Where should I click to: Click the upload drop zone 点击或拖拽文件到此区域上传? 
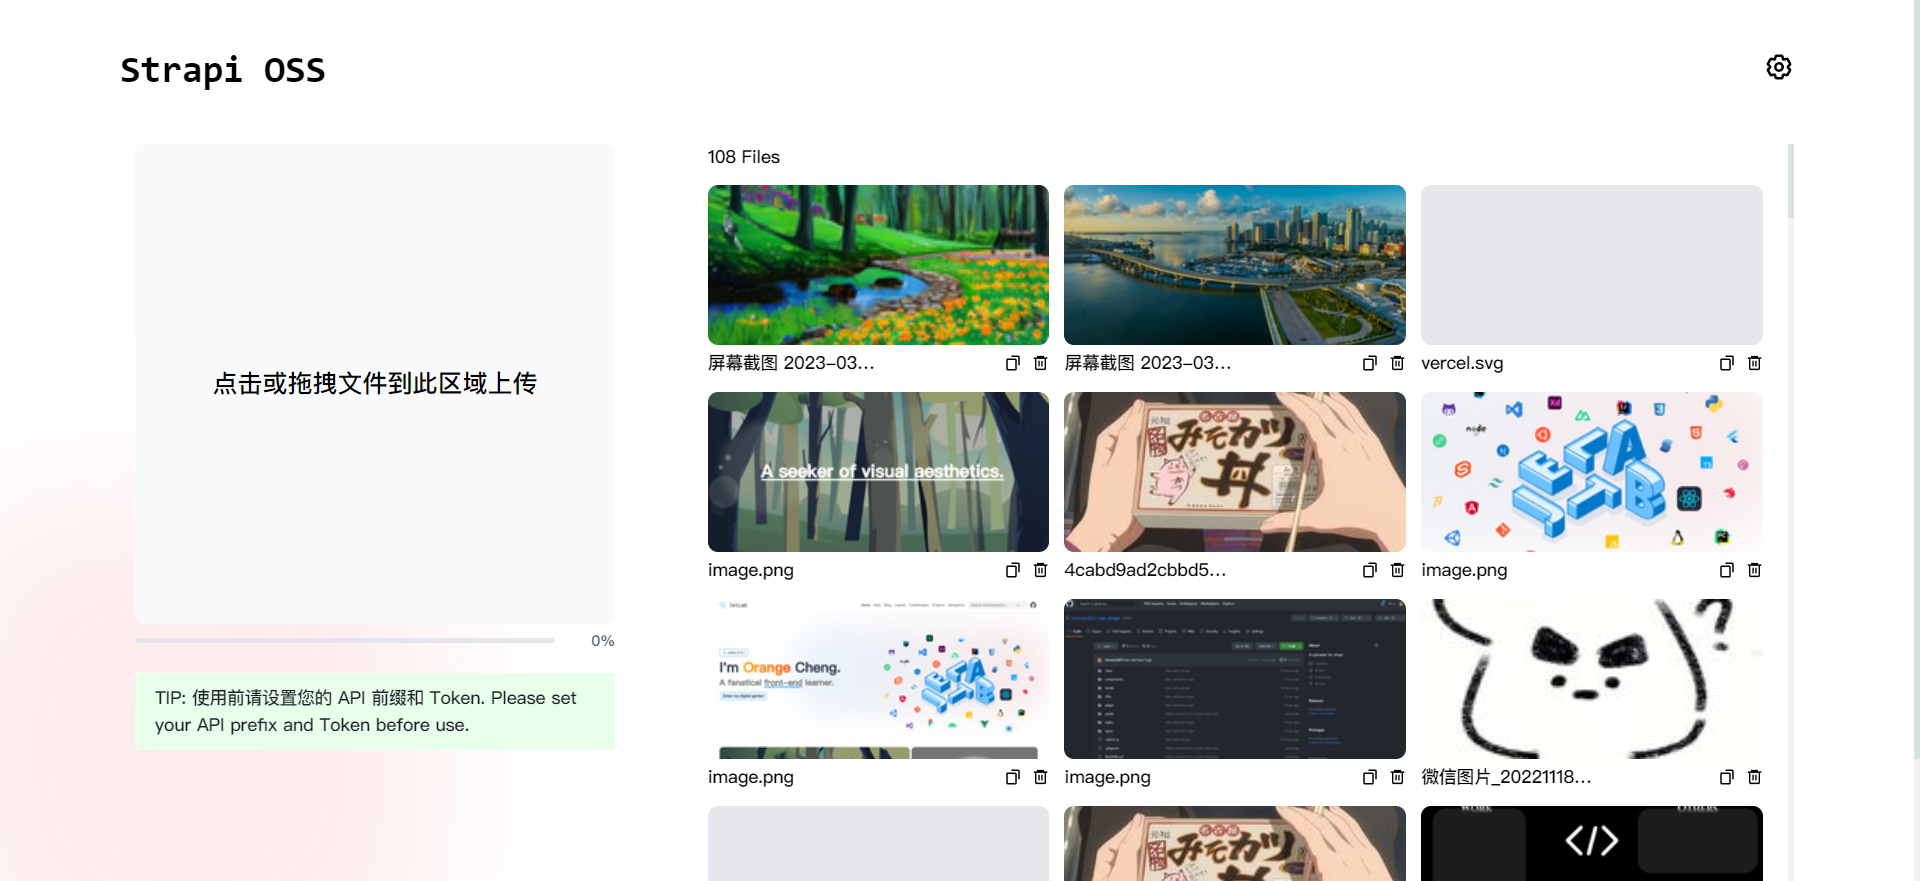tap(375, 384)
